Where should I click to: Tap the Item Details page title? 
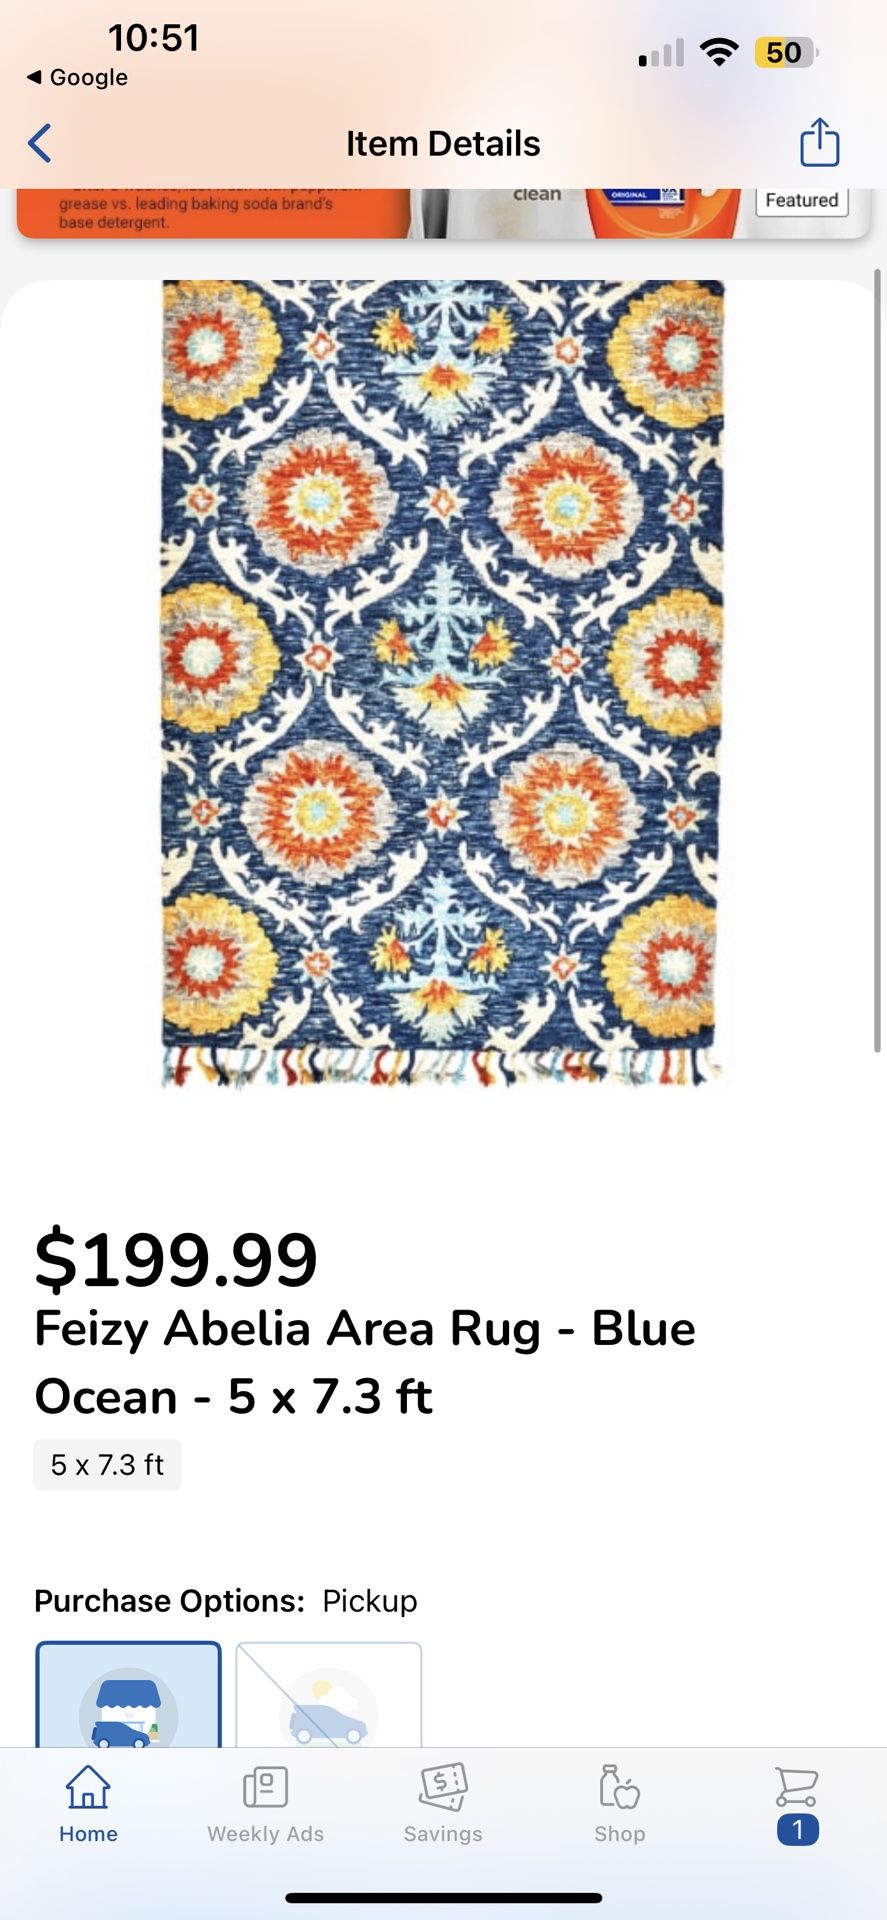click(443, 144)
